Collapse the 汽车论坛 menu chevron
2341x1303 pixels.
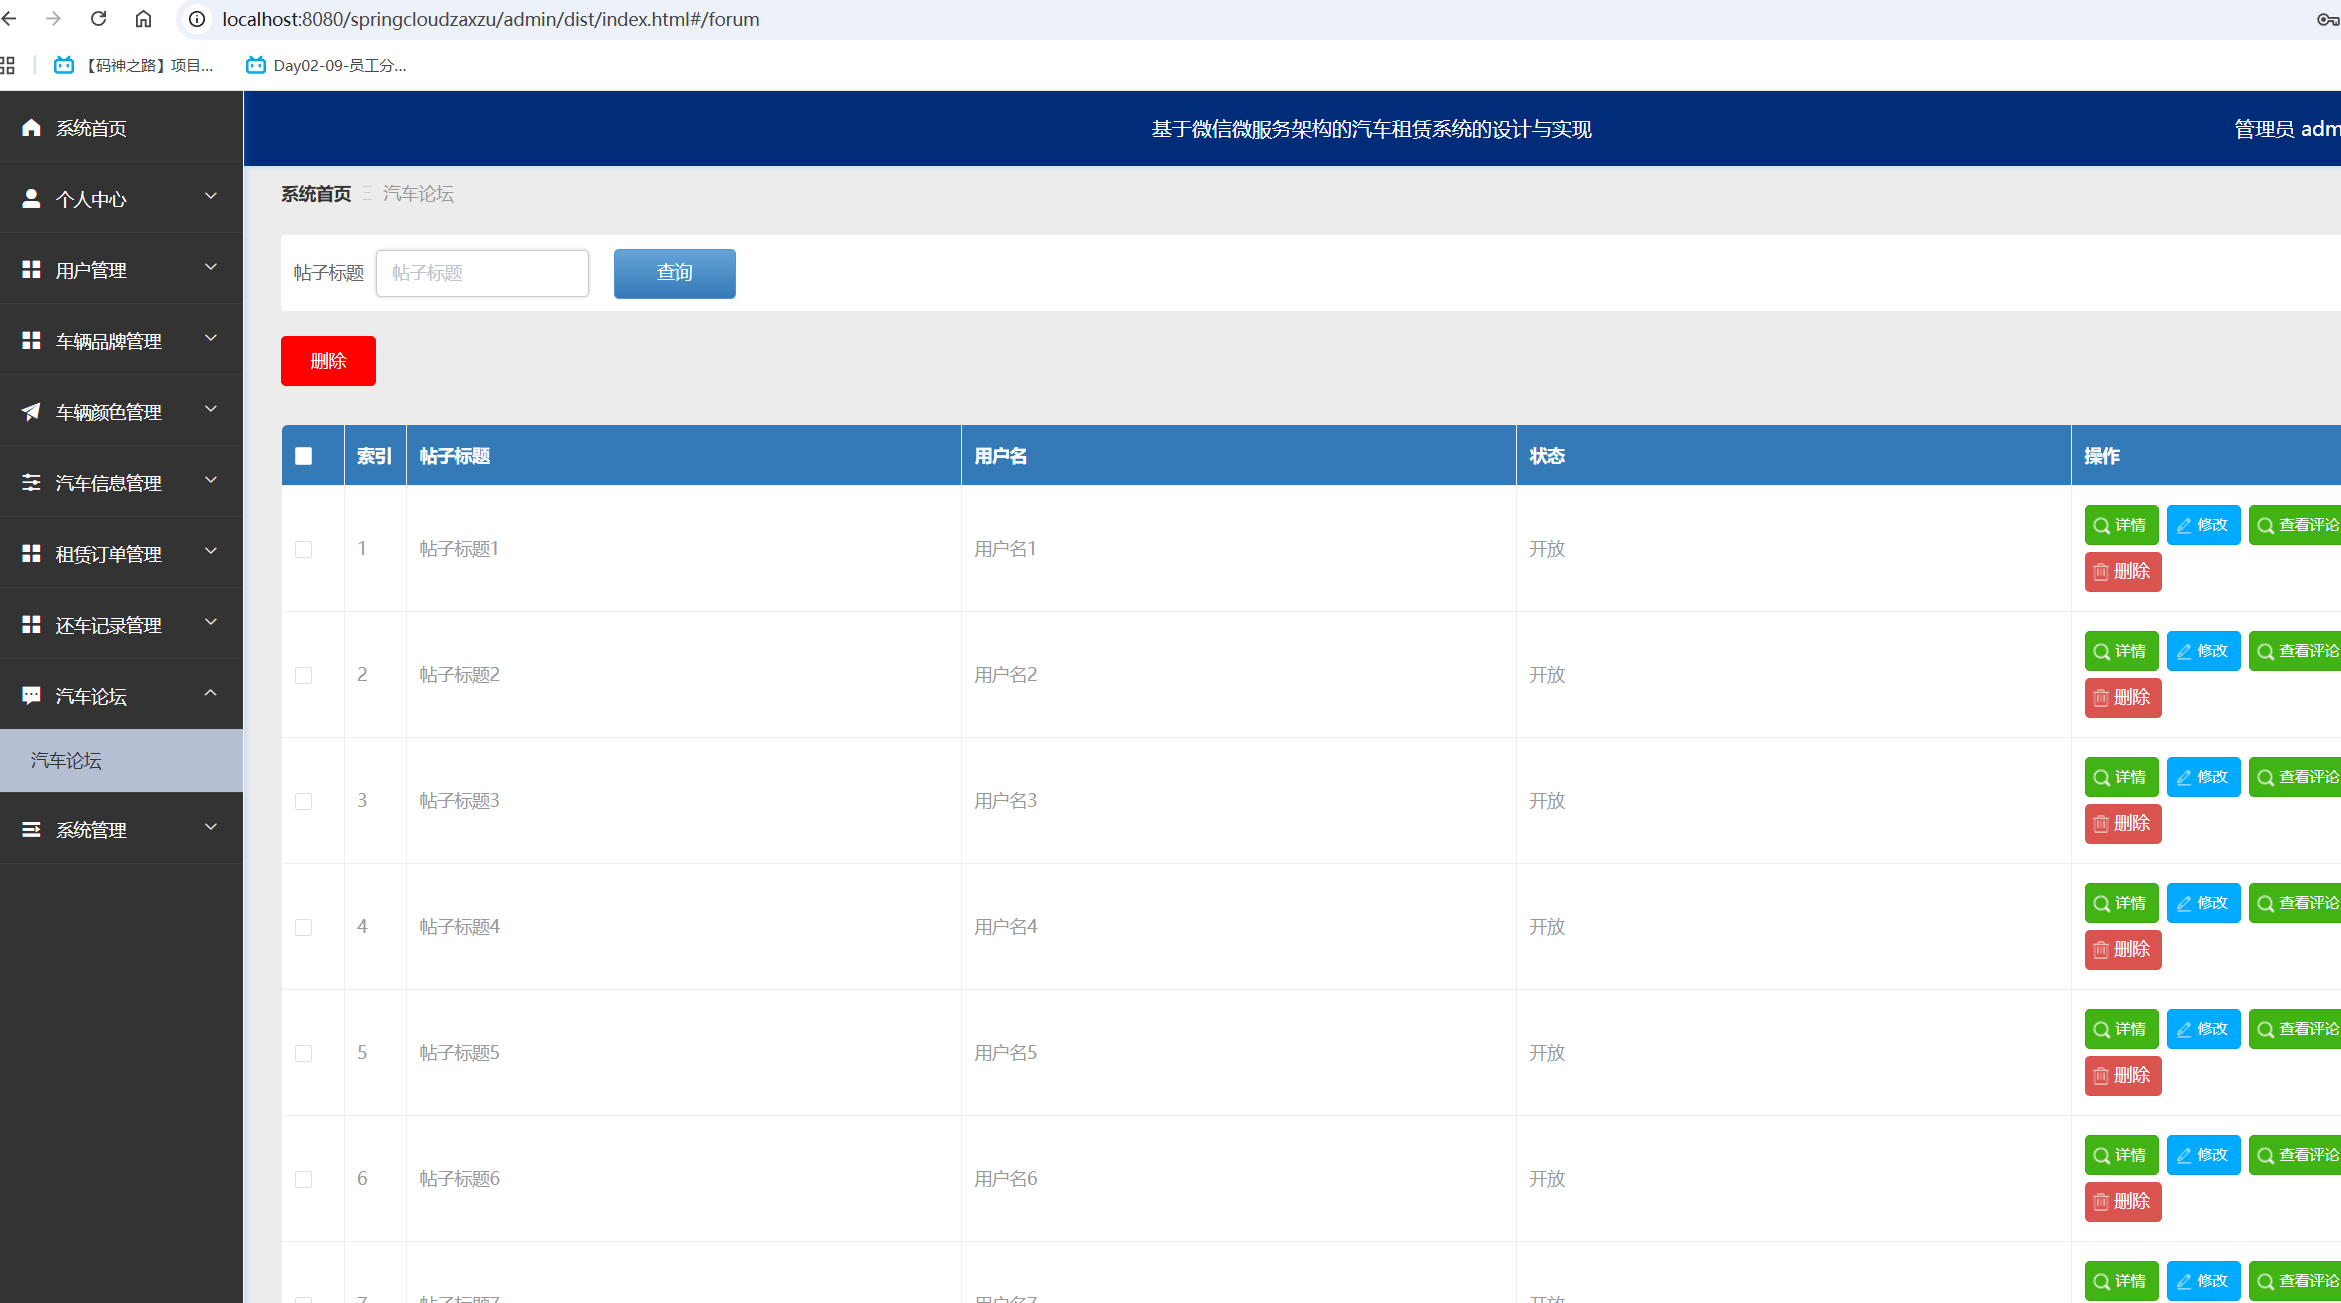211,694
